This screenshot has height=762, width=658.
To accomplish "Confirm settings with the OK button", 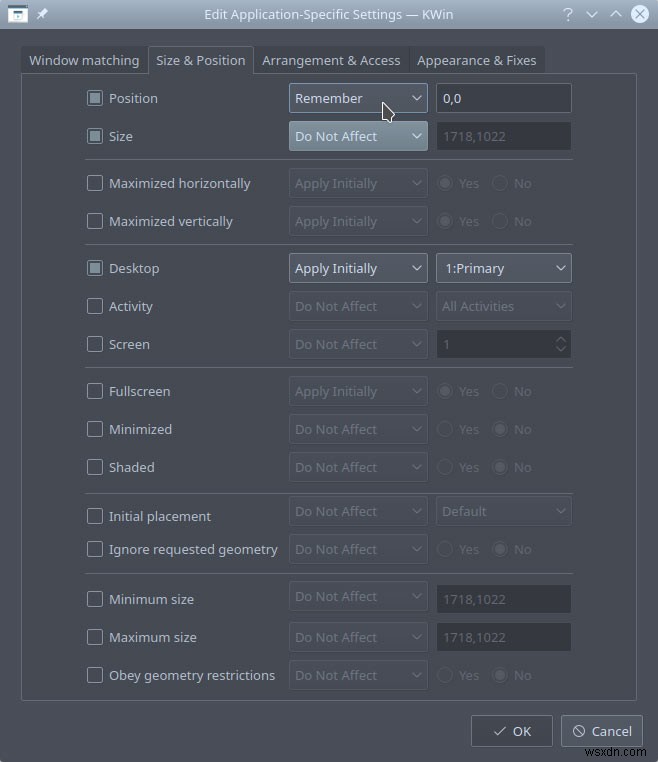I will (511, 731).
